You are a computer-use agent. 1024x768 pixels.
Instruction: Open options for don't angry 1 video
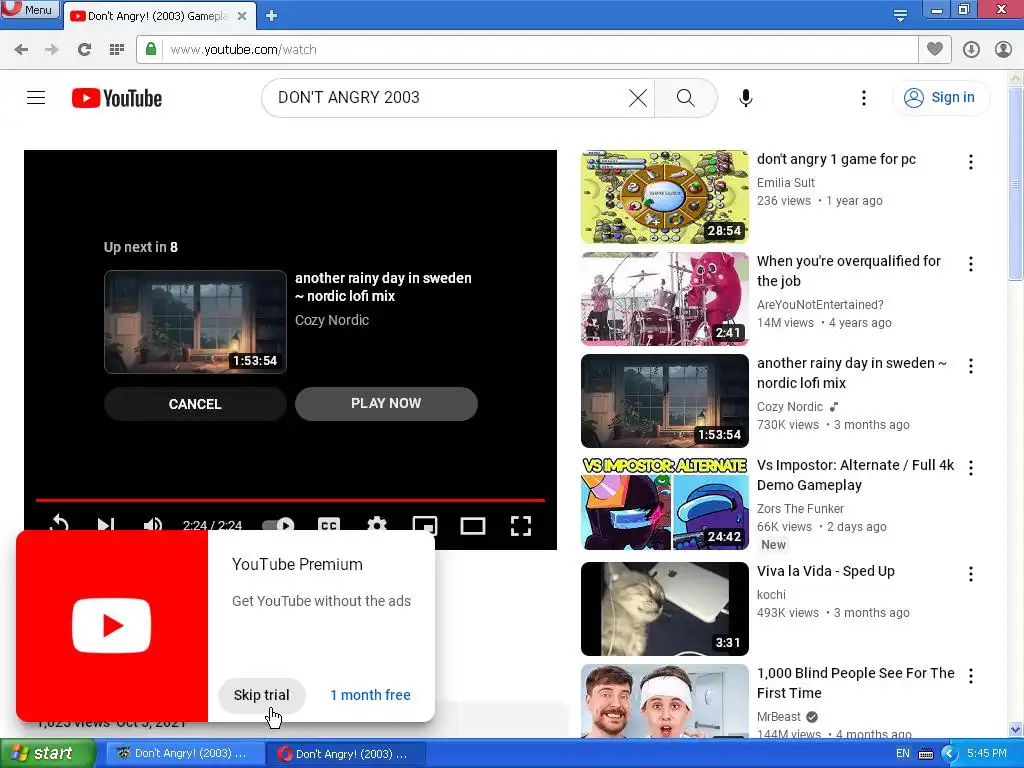[x=971, y=162]
